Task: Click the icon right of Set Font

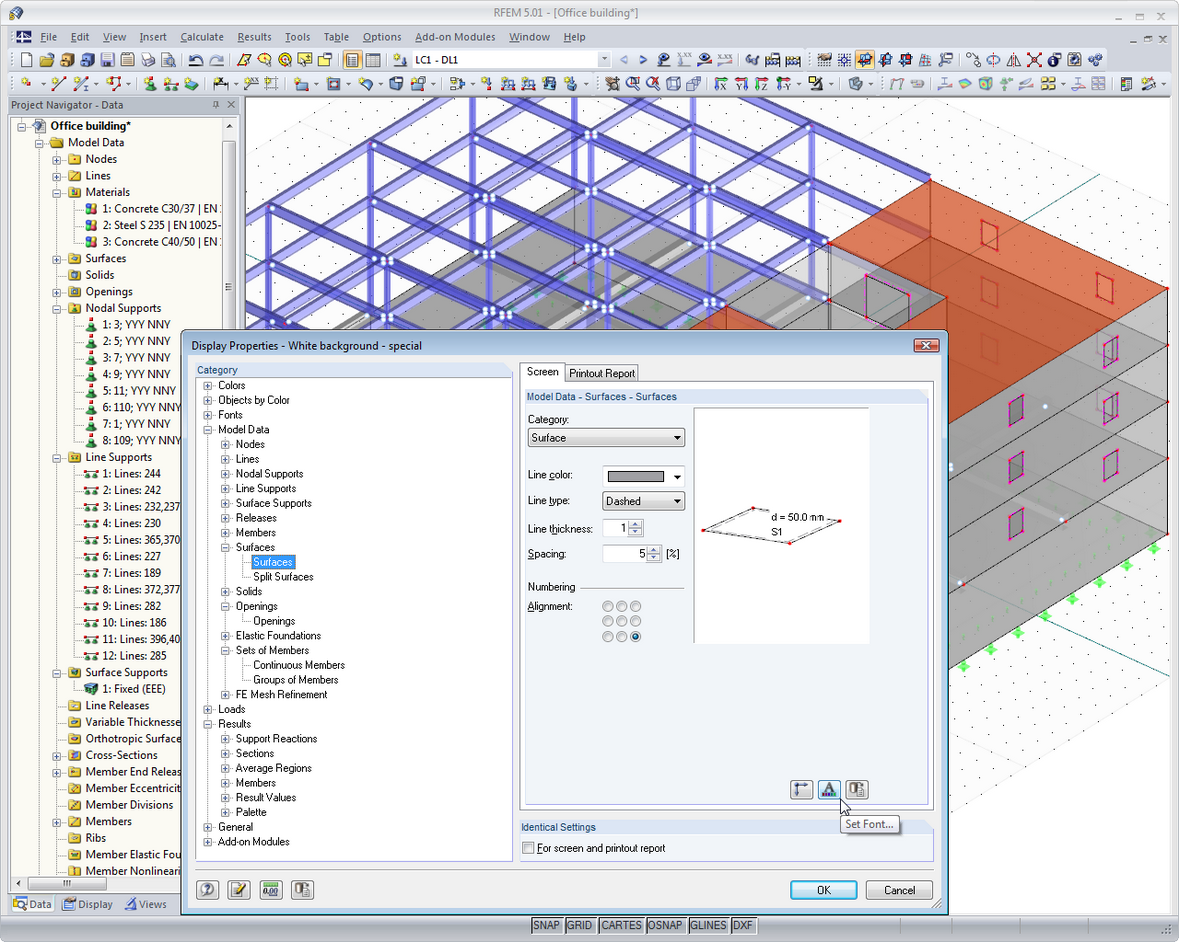Action: click(x=856, y=789)
